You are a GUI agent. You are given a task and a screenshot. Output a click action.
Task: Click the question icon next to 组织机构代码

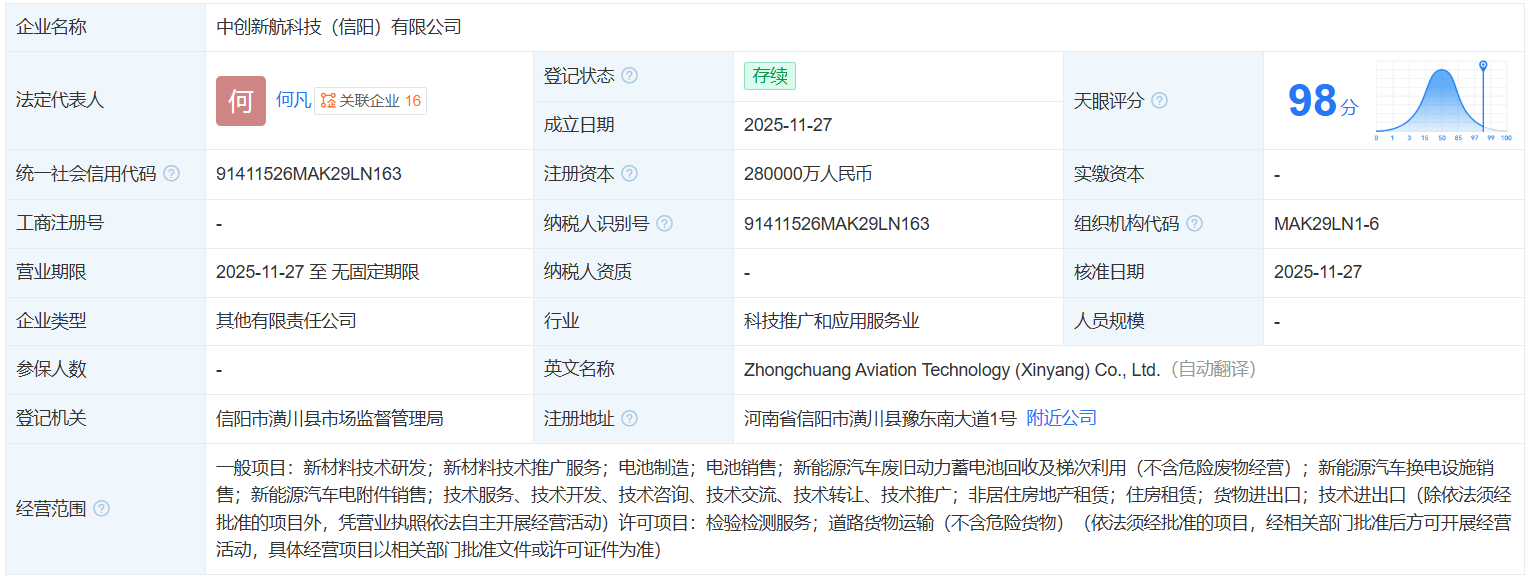coord(1194,223)
